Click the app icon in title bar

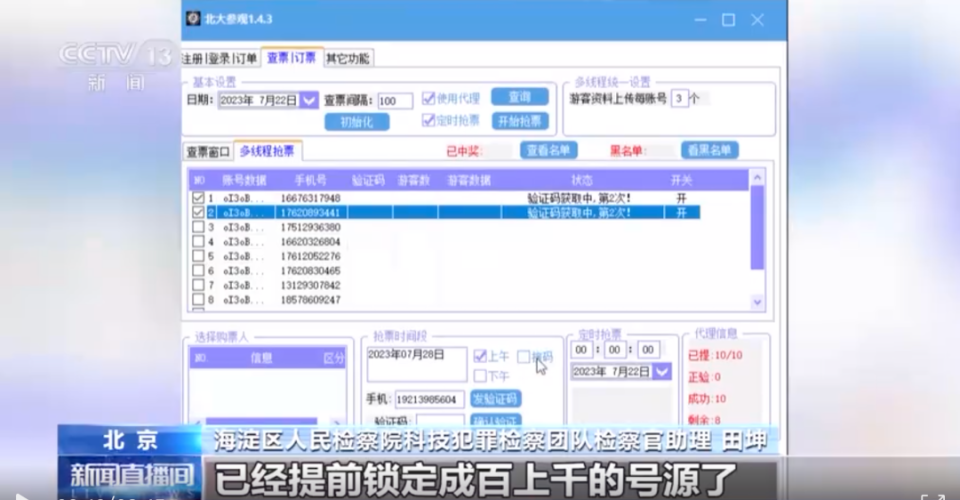pyautogui.click(x=193, y=19)
